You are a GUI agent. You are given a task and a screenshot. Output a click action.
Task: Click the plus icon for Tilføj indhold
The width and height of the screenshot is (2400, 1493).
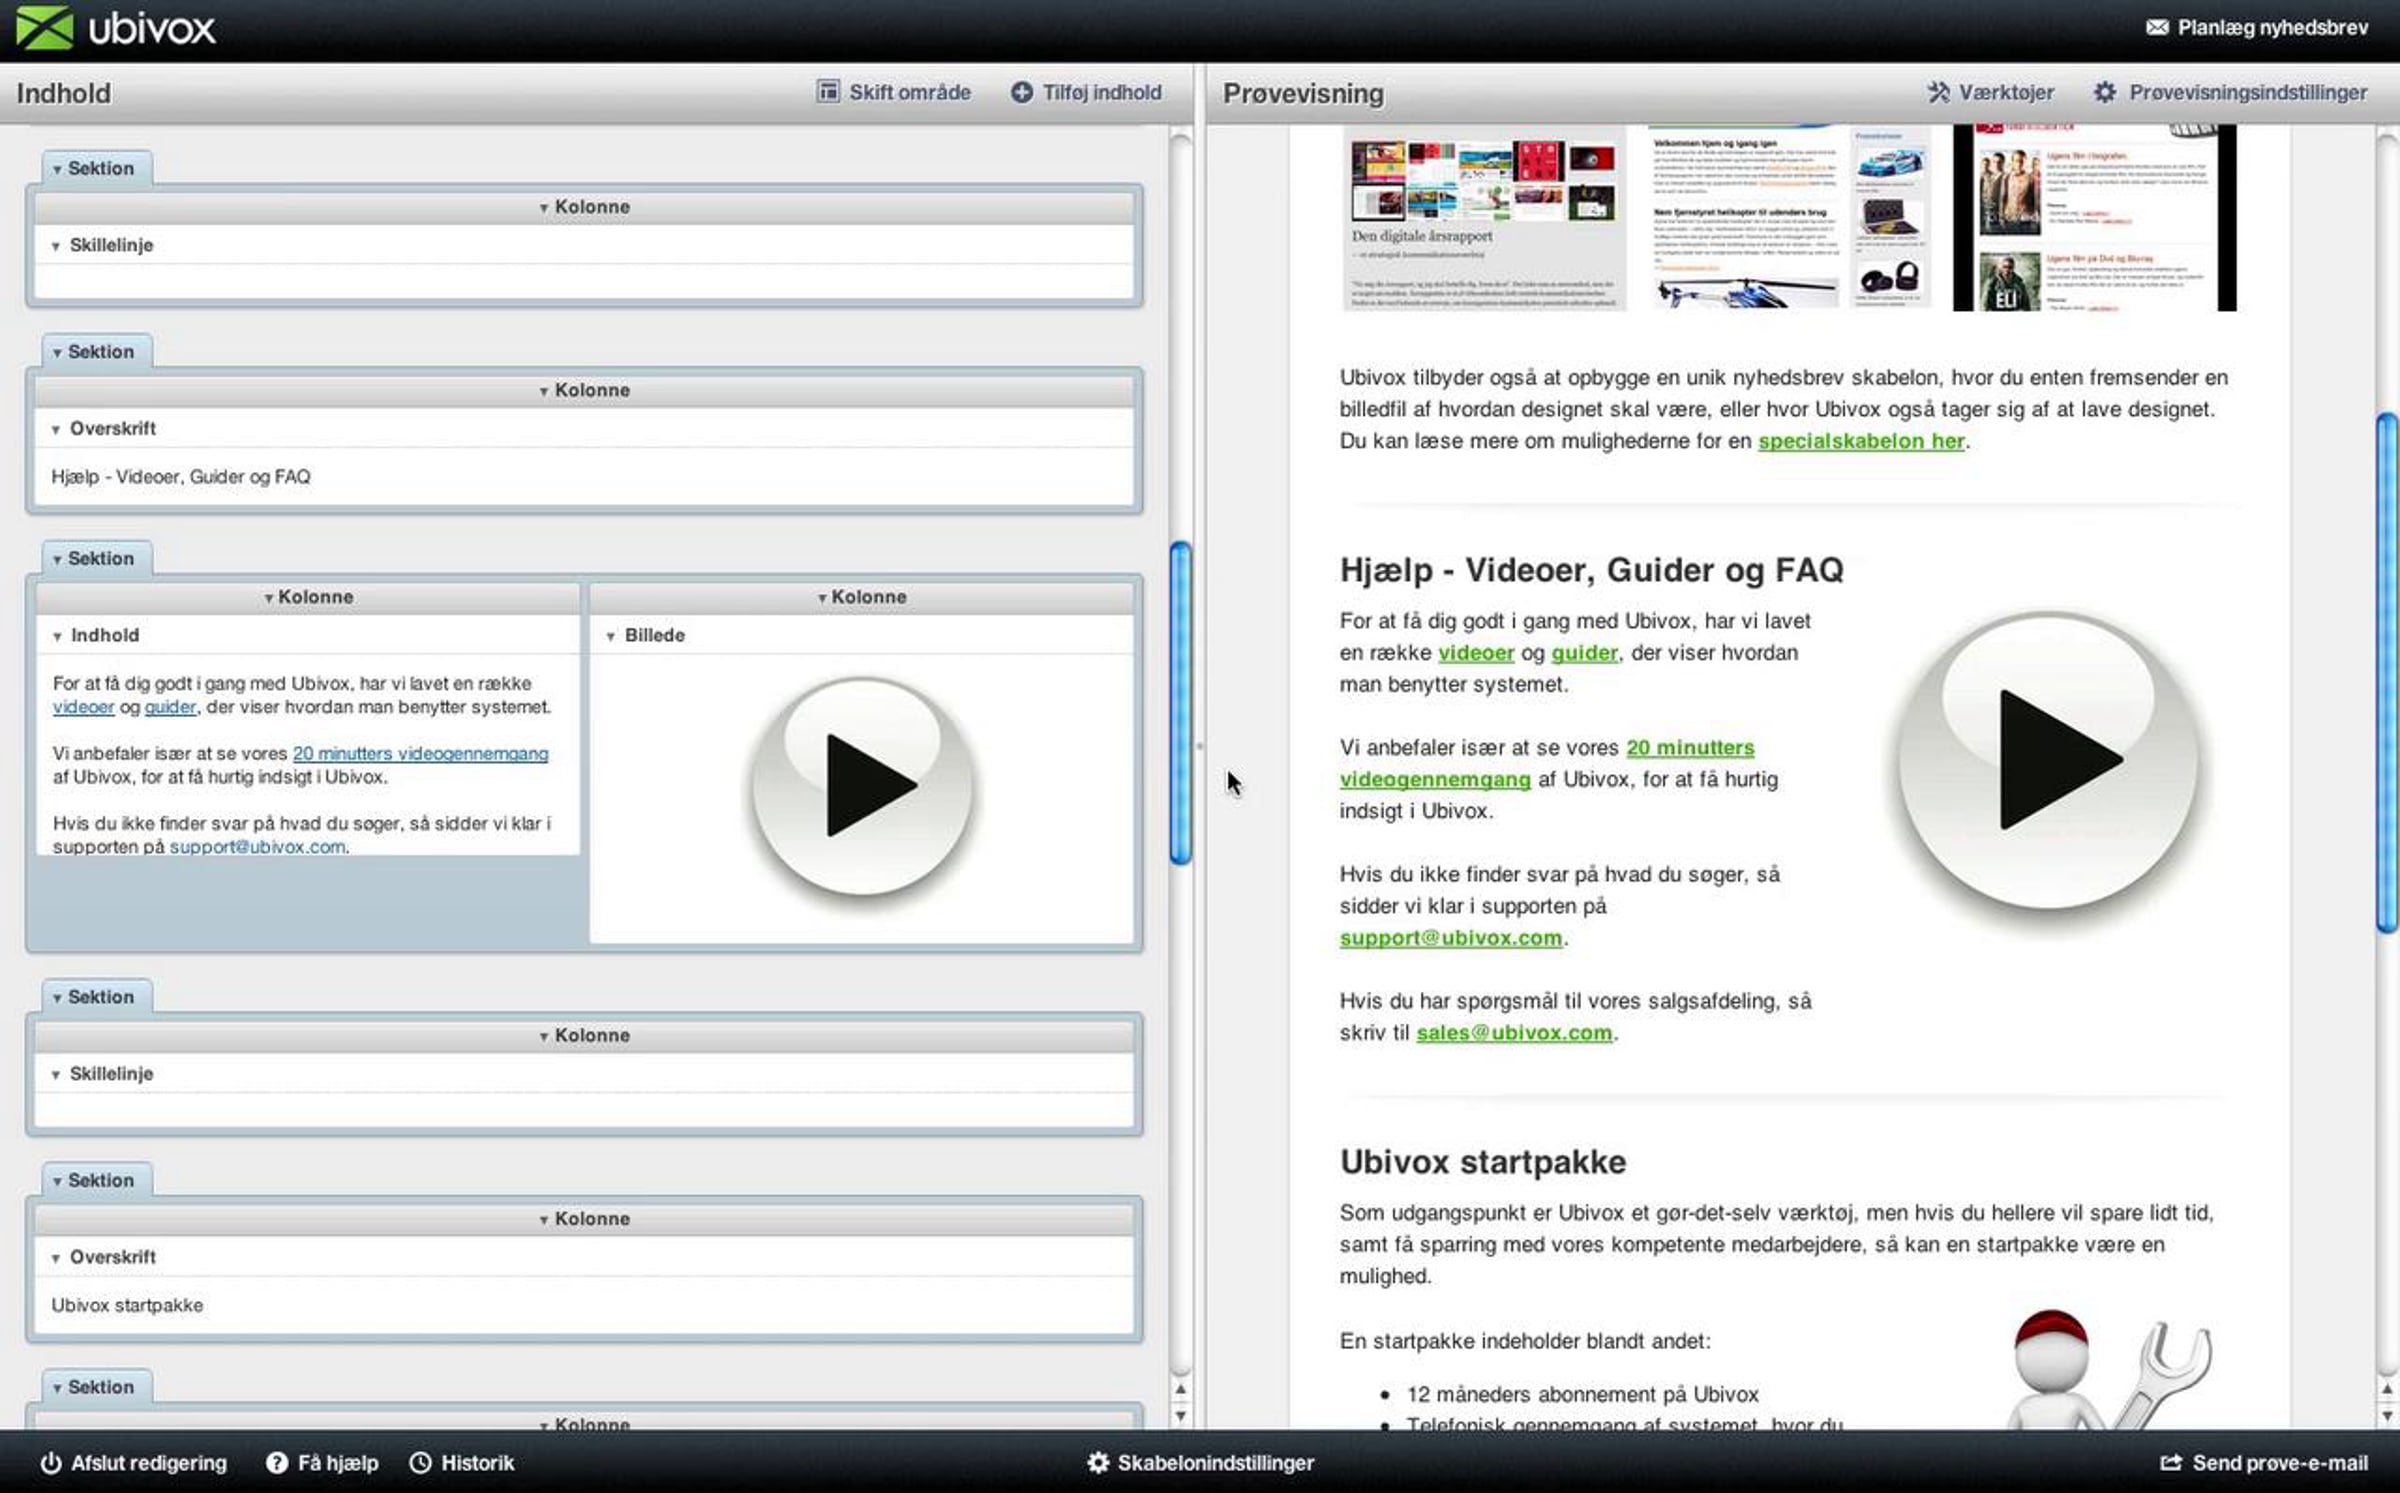1021,93
